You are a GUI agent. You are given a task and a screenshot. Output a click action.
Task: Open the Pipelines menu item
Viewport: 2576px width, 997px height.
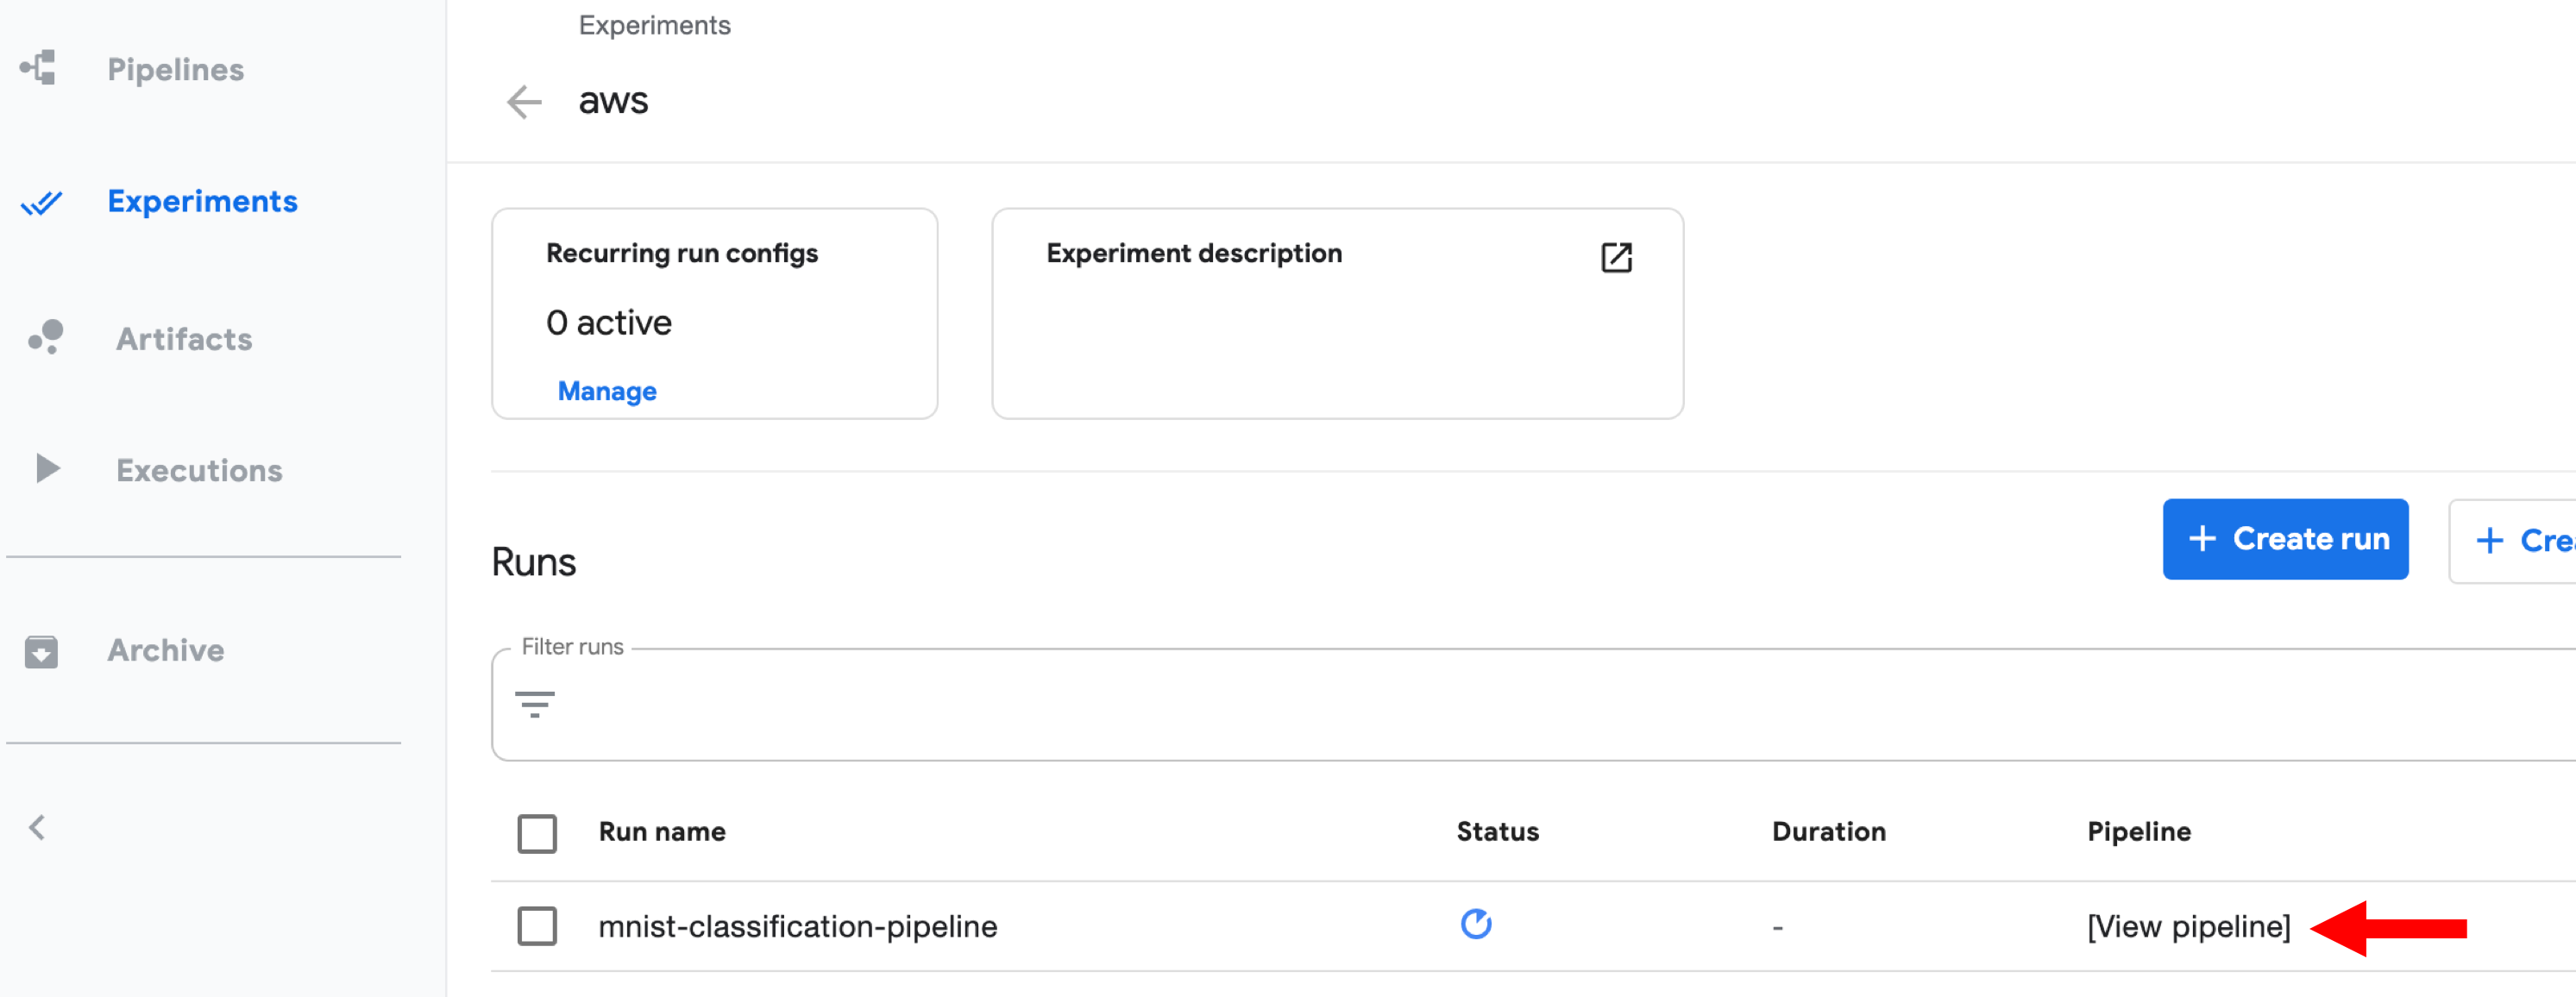pyautogui.click(x=175, y=69)
